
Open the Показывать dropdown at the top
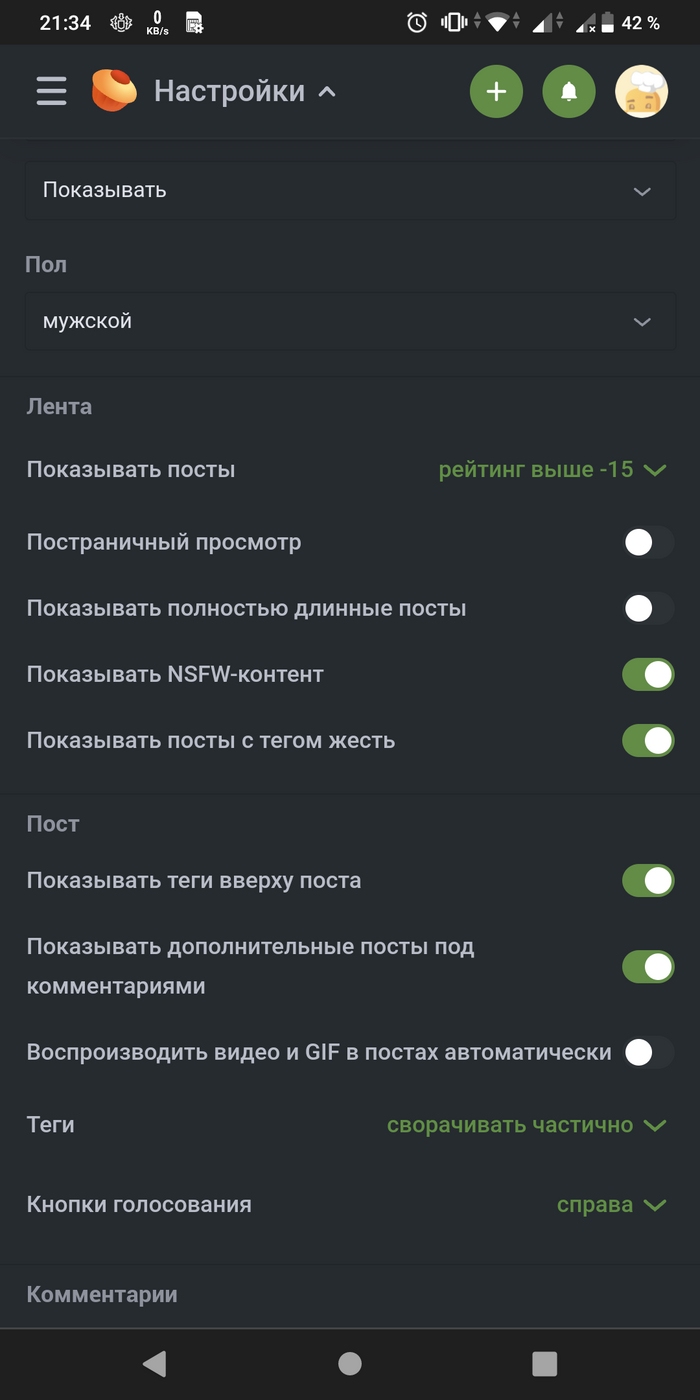coord(350,191)
